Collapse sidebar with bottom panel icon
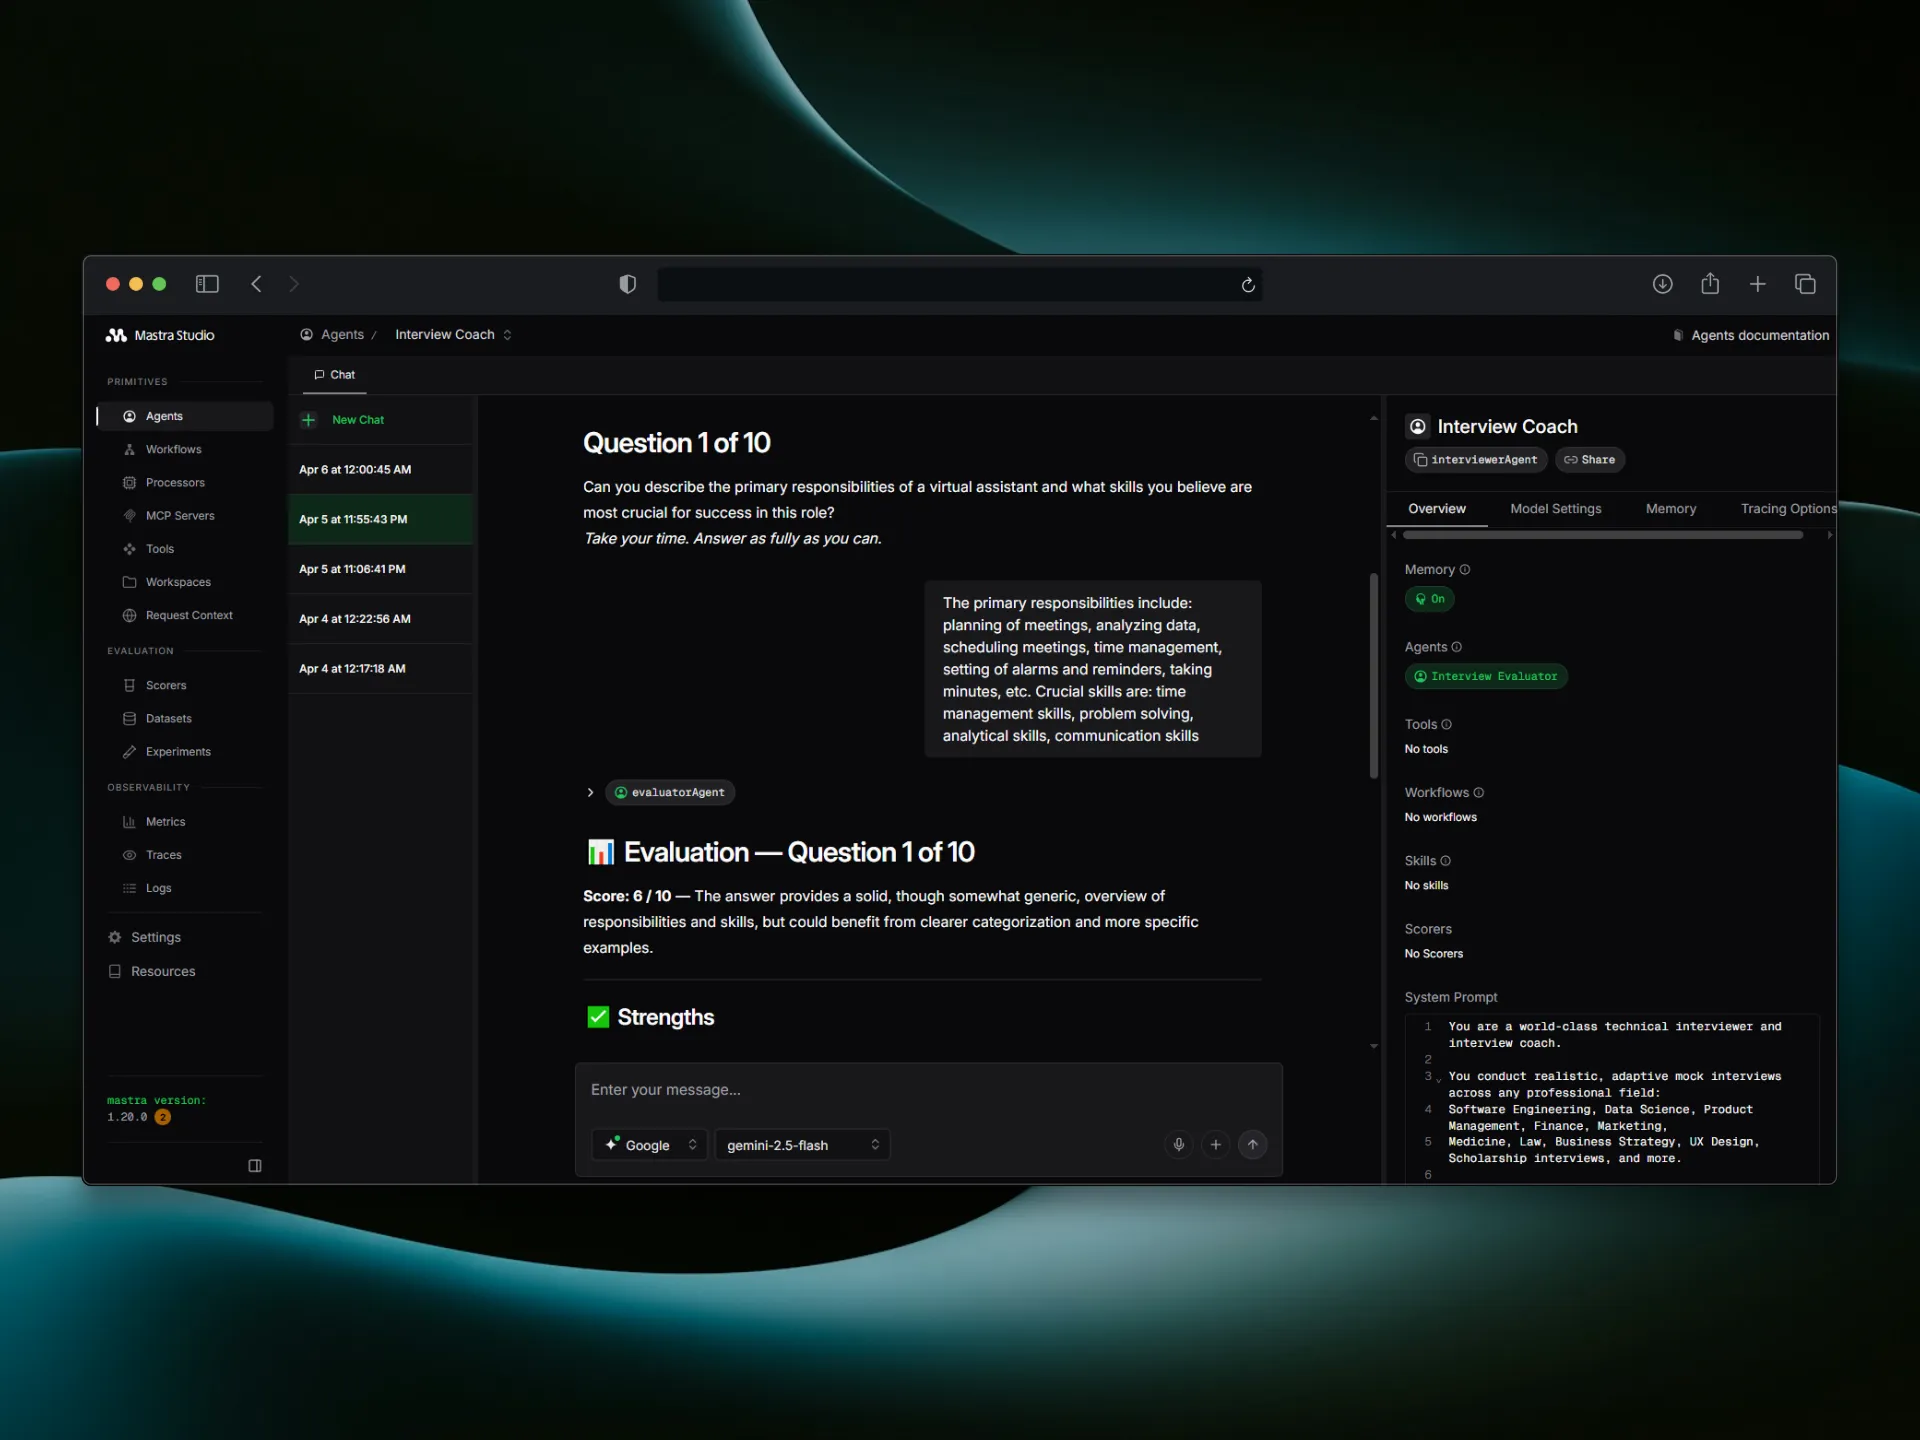 click(255, 1165)
